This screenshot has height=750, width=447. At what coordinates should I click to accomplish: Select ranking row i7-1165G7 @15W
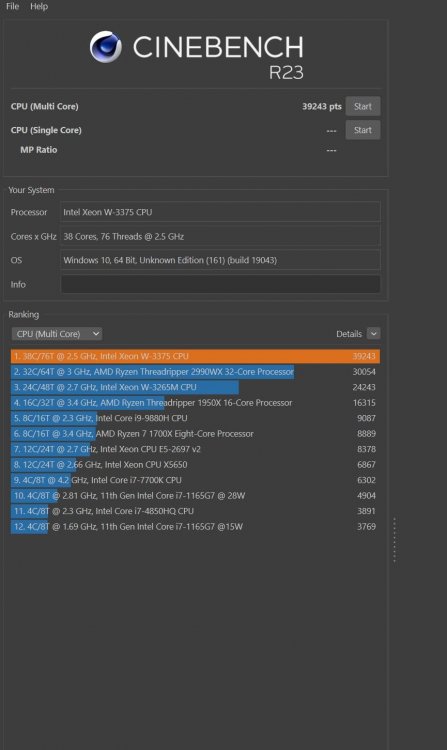coord(196,527)
